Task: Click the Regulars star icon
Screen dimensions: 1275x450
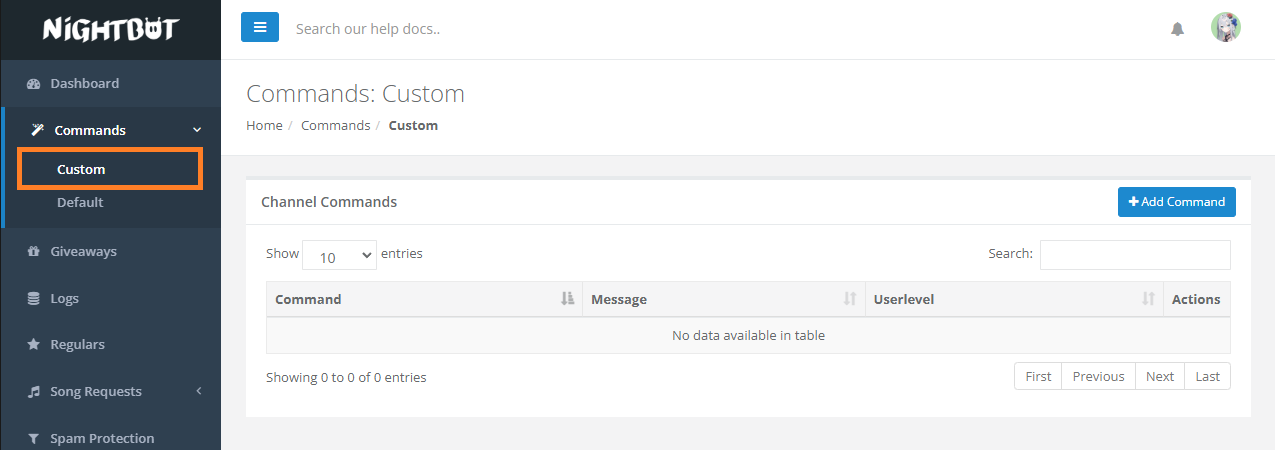Action: pyautogui.click(x=33, y=345)
